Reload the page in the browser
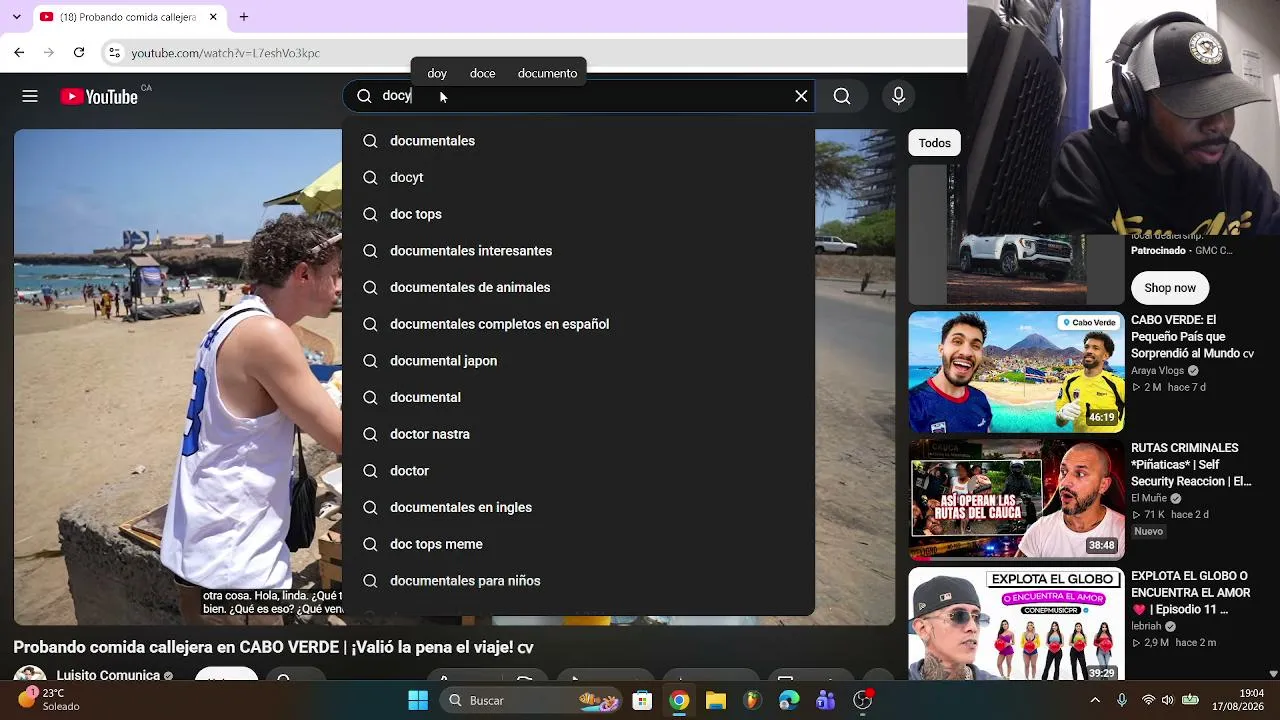Screen dimensions: 1280x720 [x=79, y=52]
